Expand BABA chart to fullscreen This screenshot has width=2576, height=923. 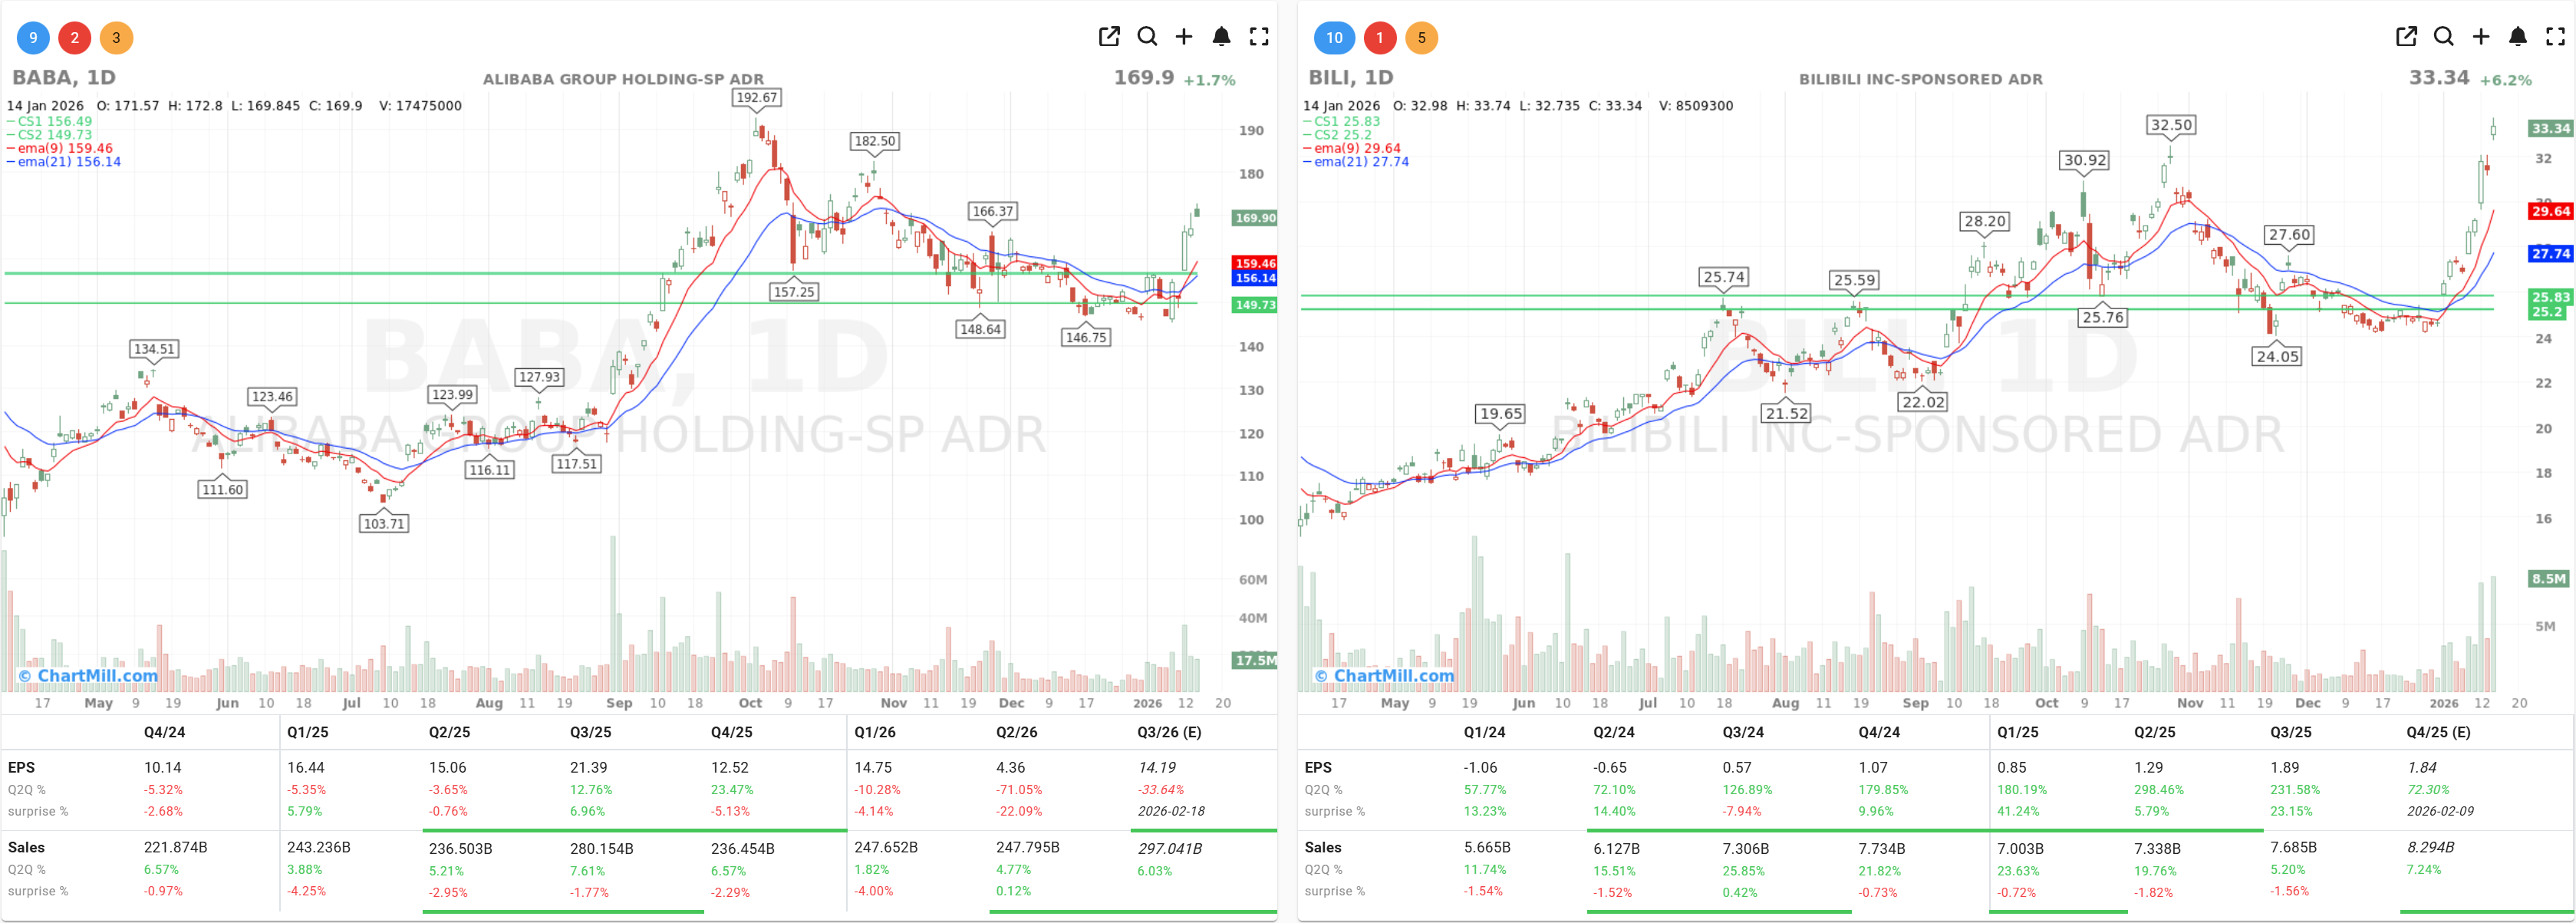(x=1258, y=36)
